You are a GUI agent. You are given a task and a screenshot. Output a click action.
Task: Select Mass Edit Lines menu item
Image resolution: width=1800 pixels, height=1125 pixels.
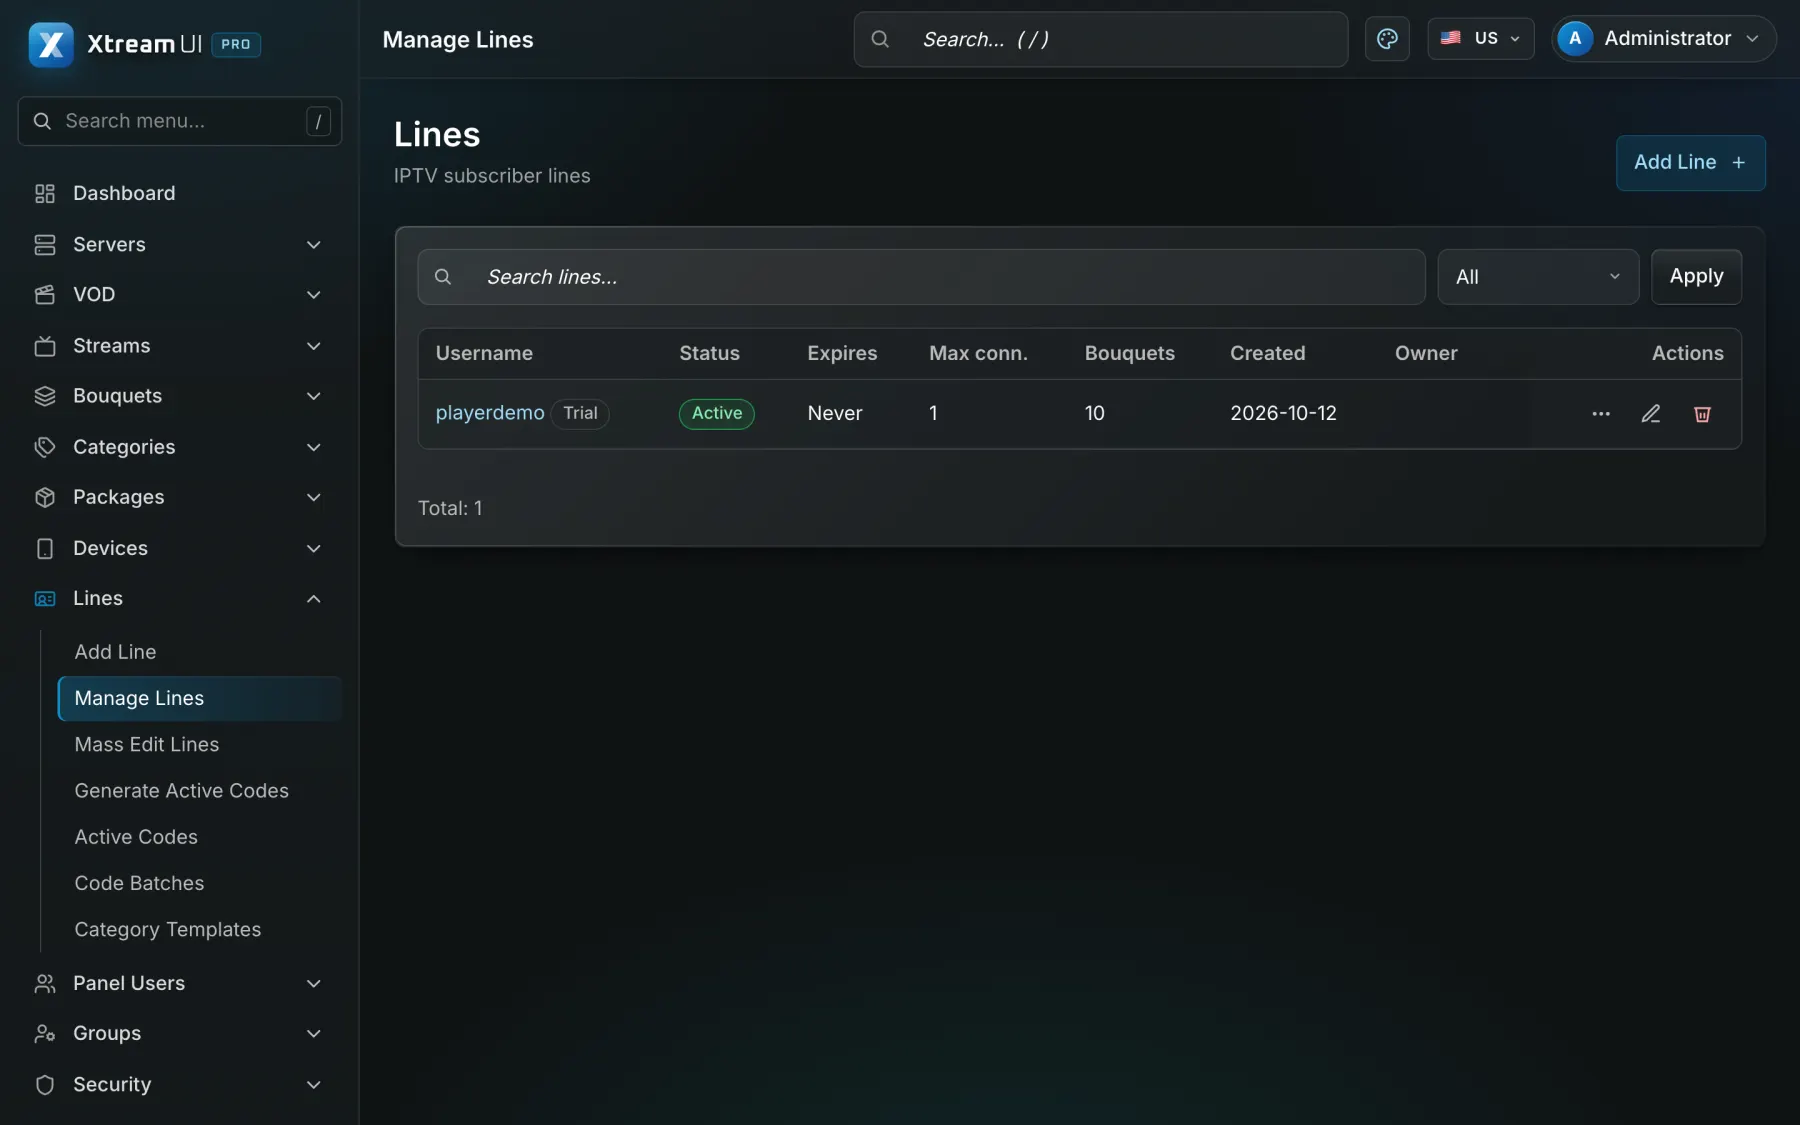pyautogui.click(x=200, y=745)
